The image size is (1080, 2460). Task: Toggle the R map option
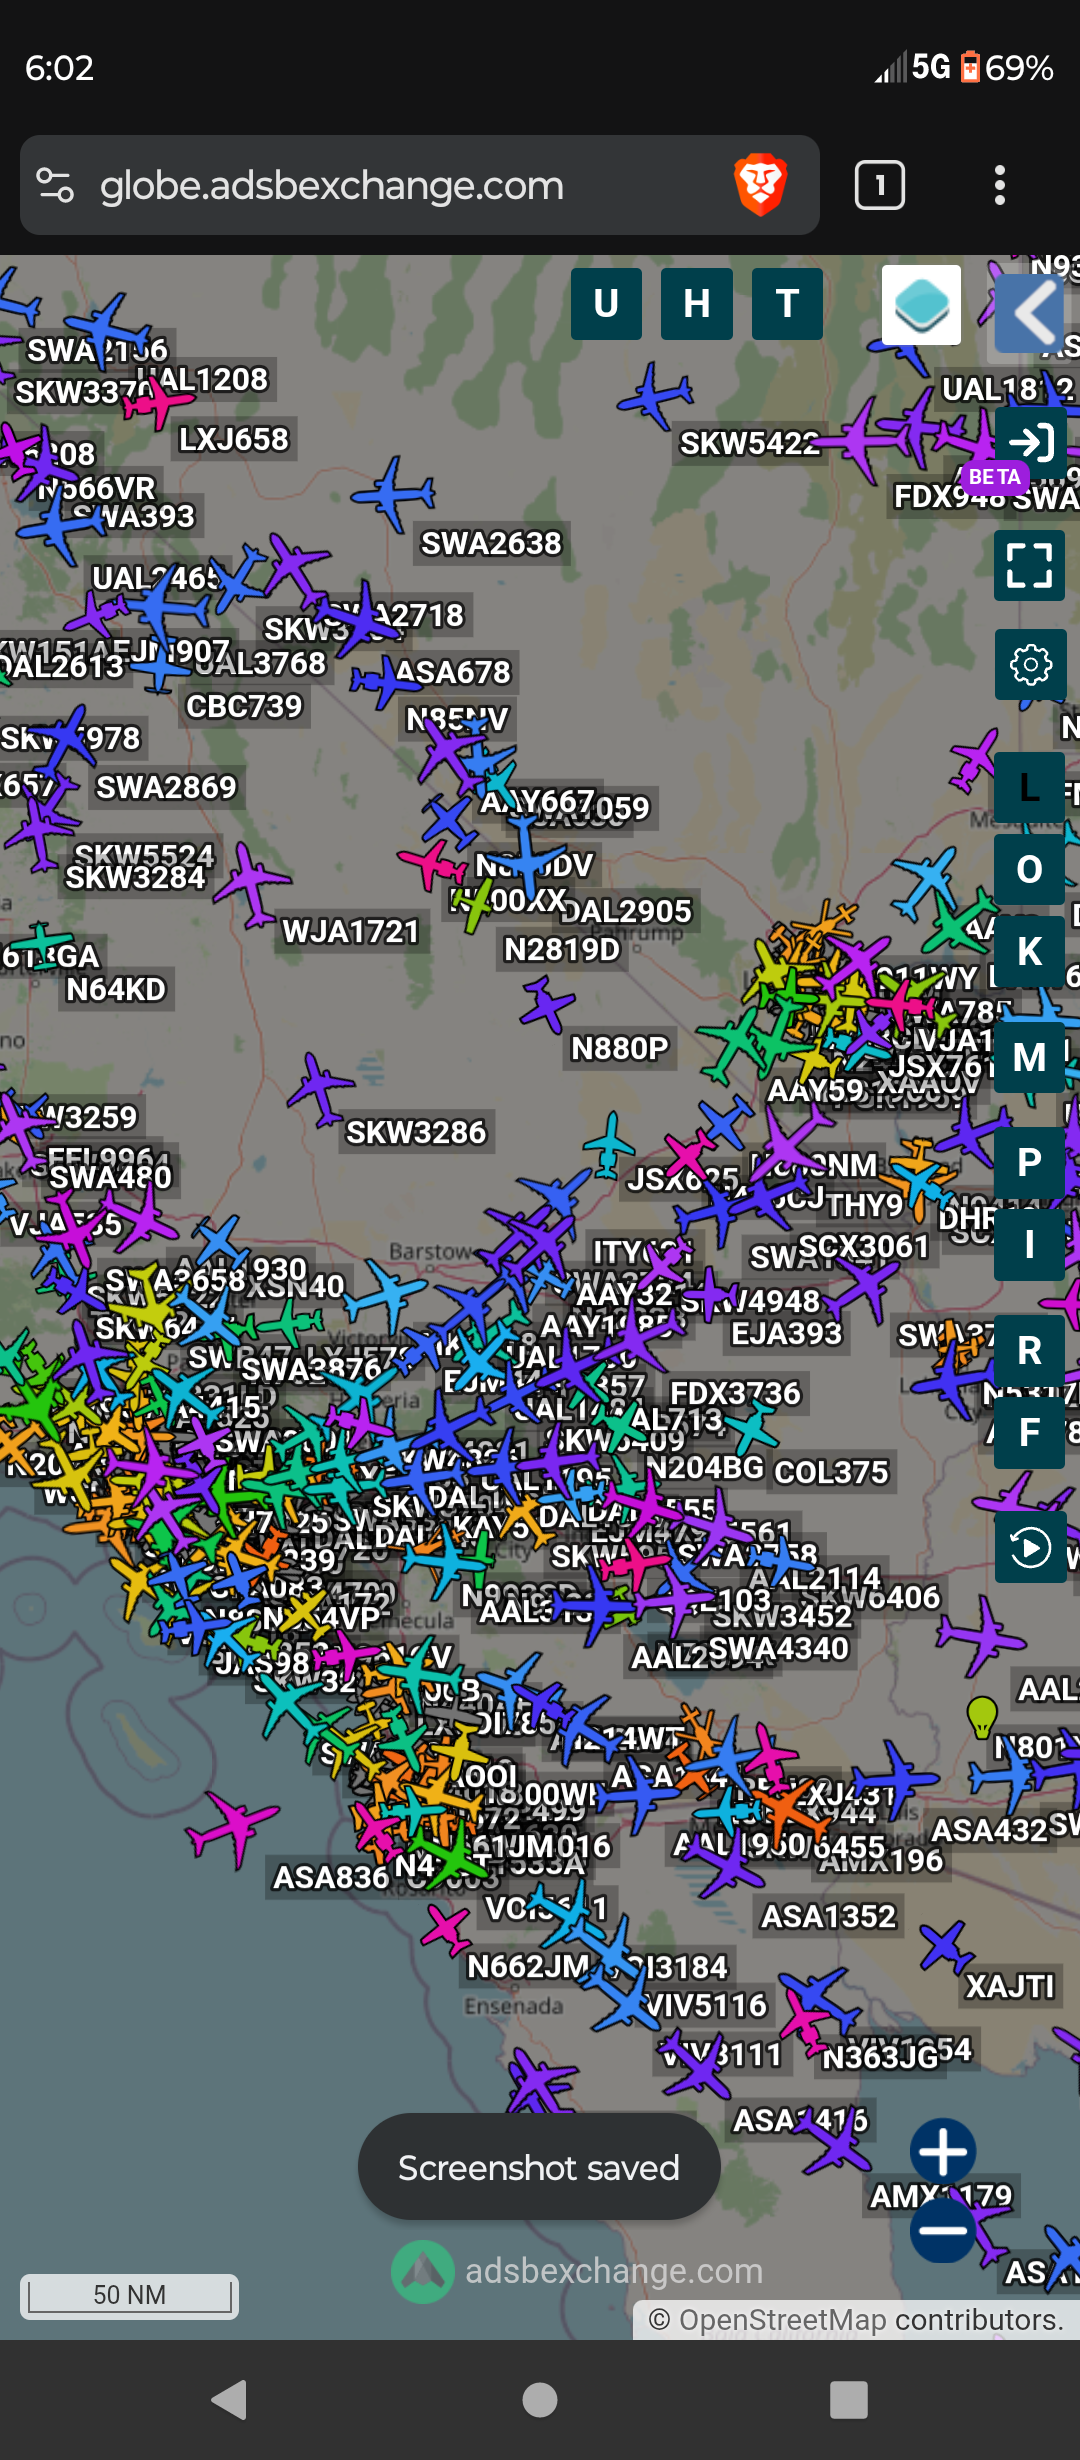click(x=1030, y=1350)
